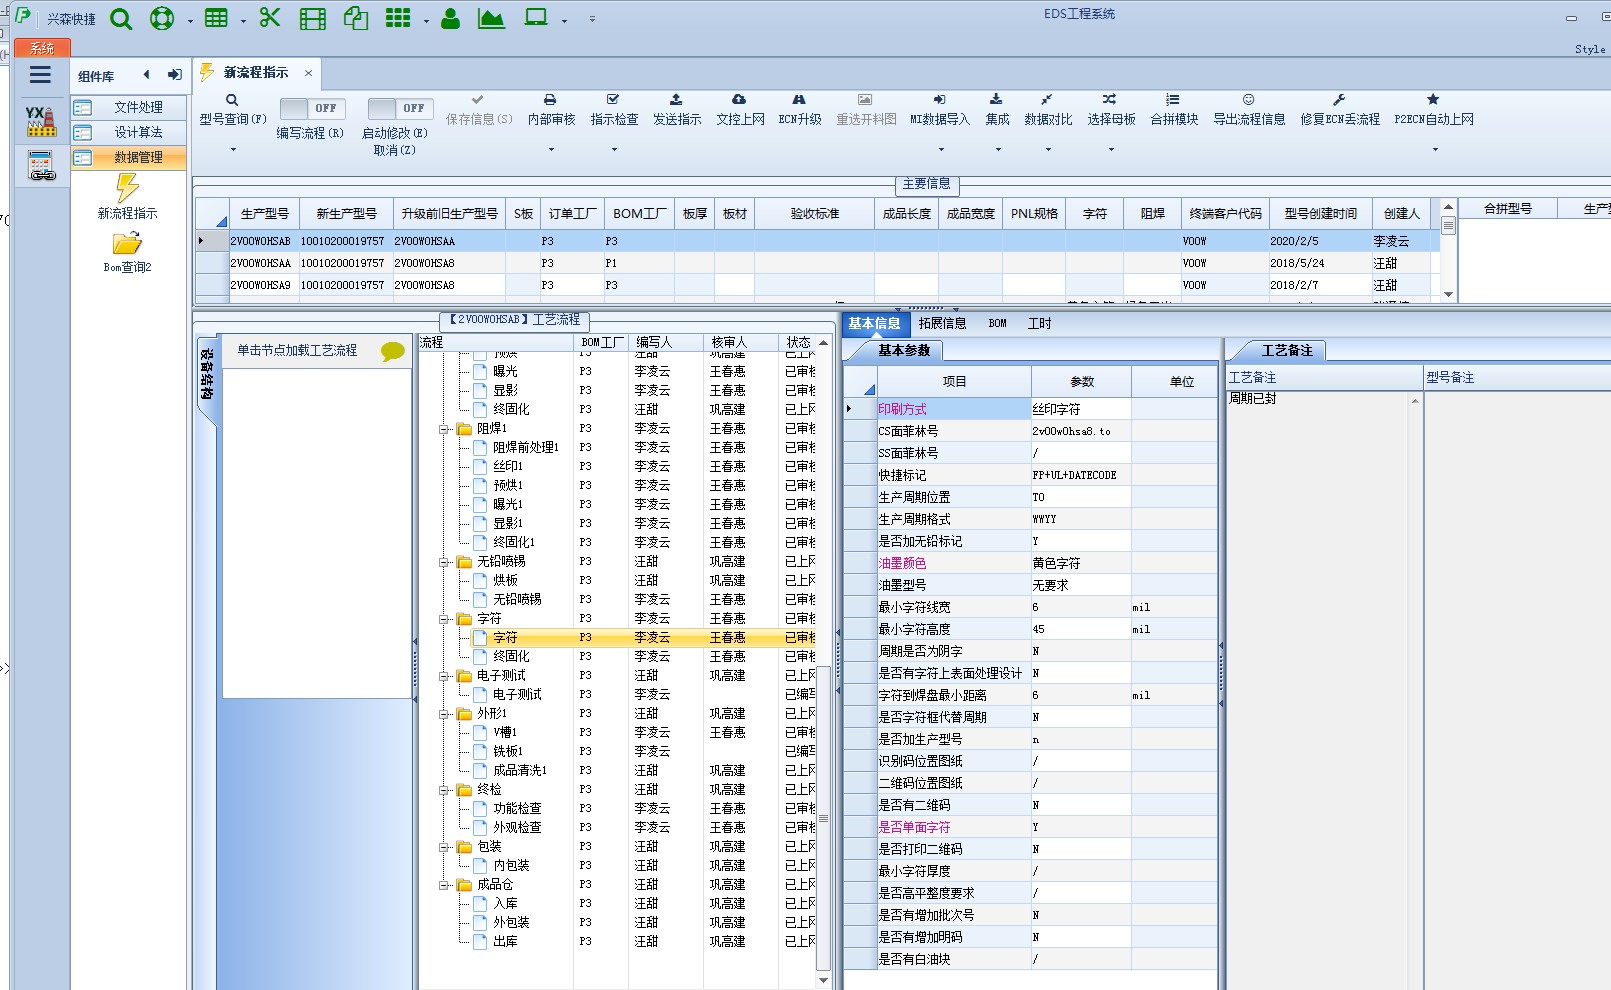Image resolution: width=1611 pixels, height=990 pixels.
Task: Click the green user icon in quick access bar
Action: [x=451, y=19]
